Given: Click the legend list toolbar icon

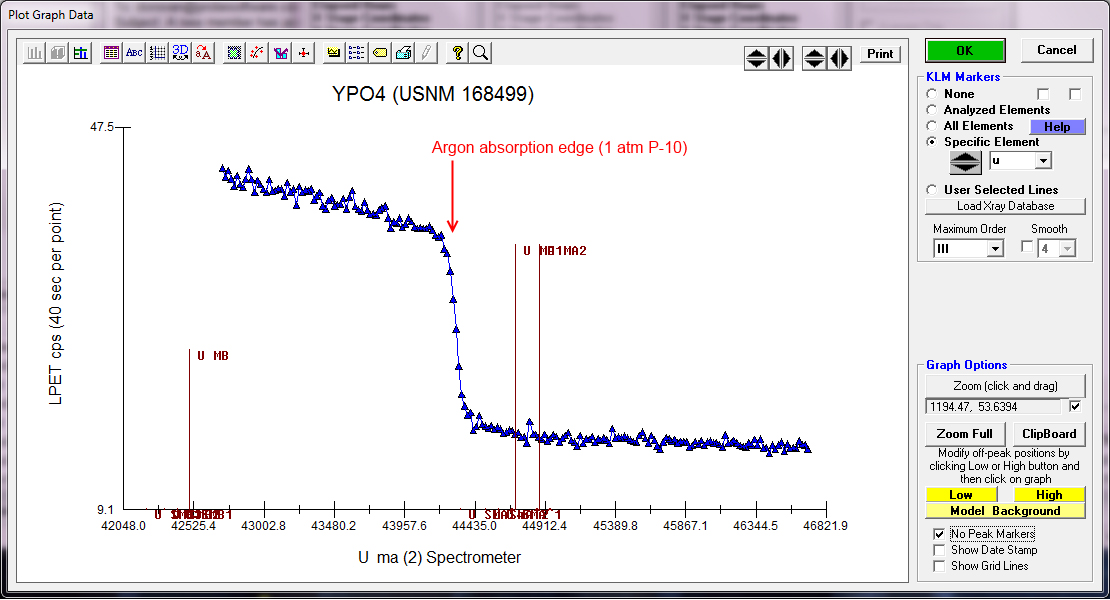Looking at the screenshot, I should (357, 53).
